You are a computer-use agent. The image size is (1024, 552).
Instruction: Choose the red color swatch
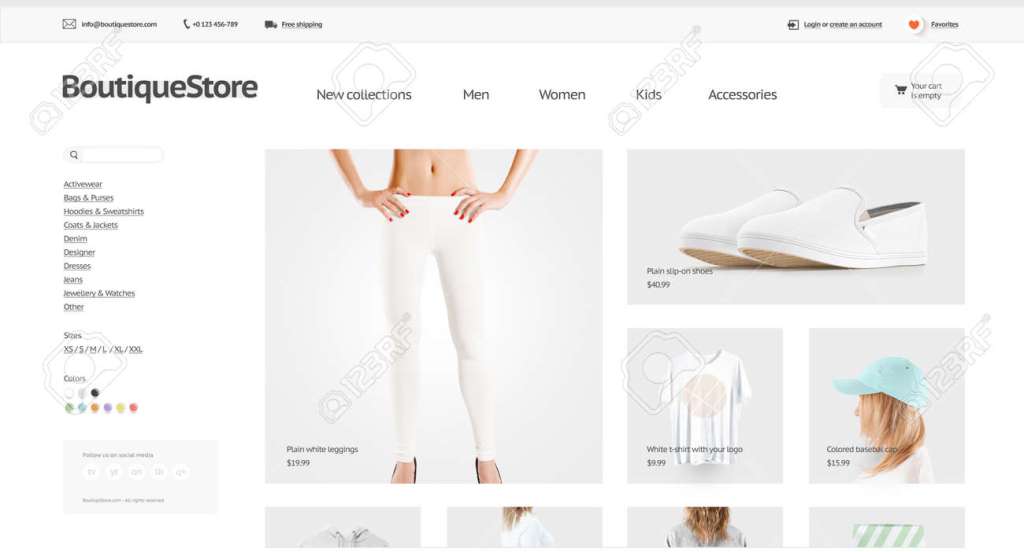pyautogui.click(x=133, y=408)
